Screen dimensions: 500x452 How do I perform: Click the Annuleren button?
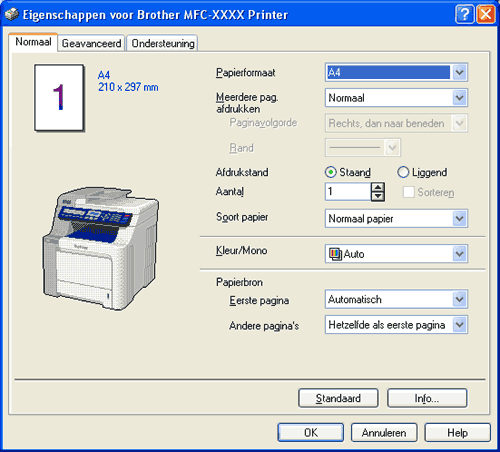tap(384, 433)
